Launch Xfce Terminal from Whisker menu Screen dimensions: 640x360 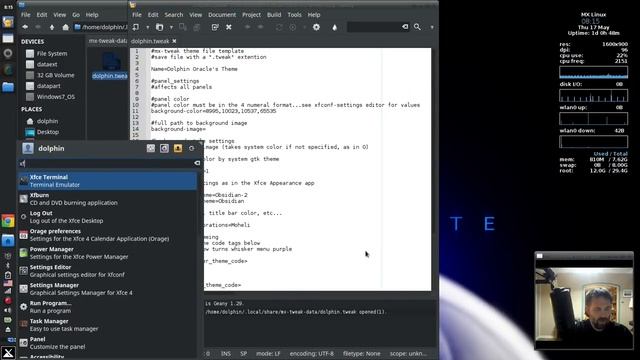tap(108, 181)
